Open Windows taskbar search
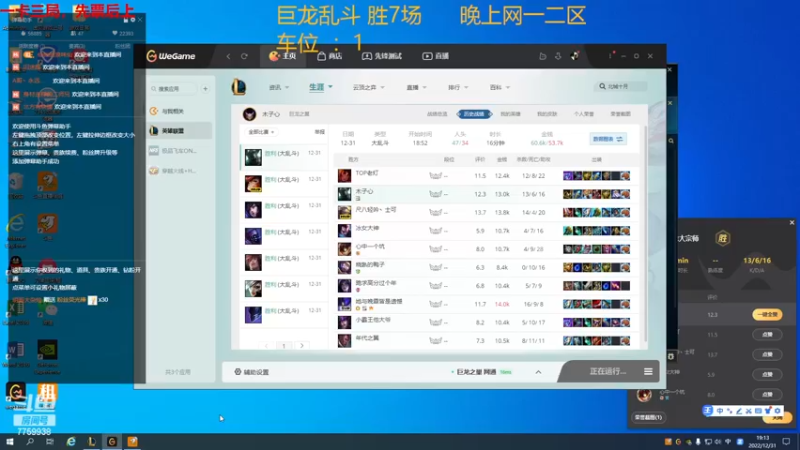 [30, 441]
